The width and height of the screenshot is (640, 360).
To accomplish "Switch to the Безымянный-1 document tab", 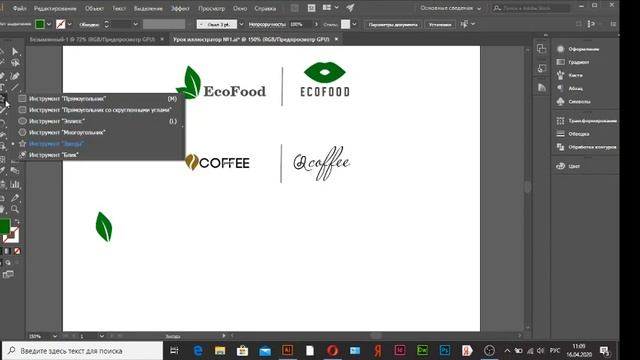I will pyautogui.click(x=92, y=39).
